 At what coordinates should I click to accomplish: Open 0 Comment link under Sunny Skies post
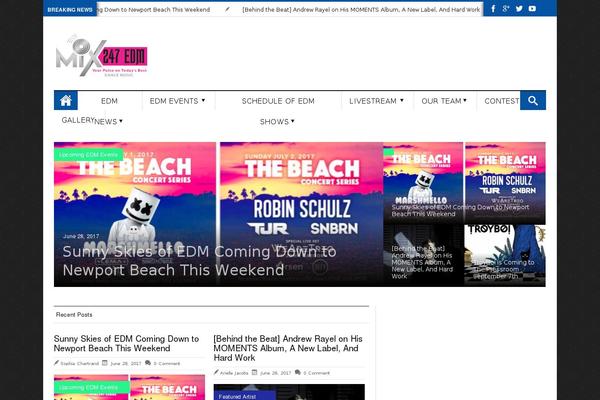coord(167,363)
